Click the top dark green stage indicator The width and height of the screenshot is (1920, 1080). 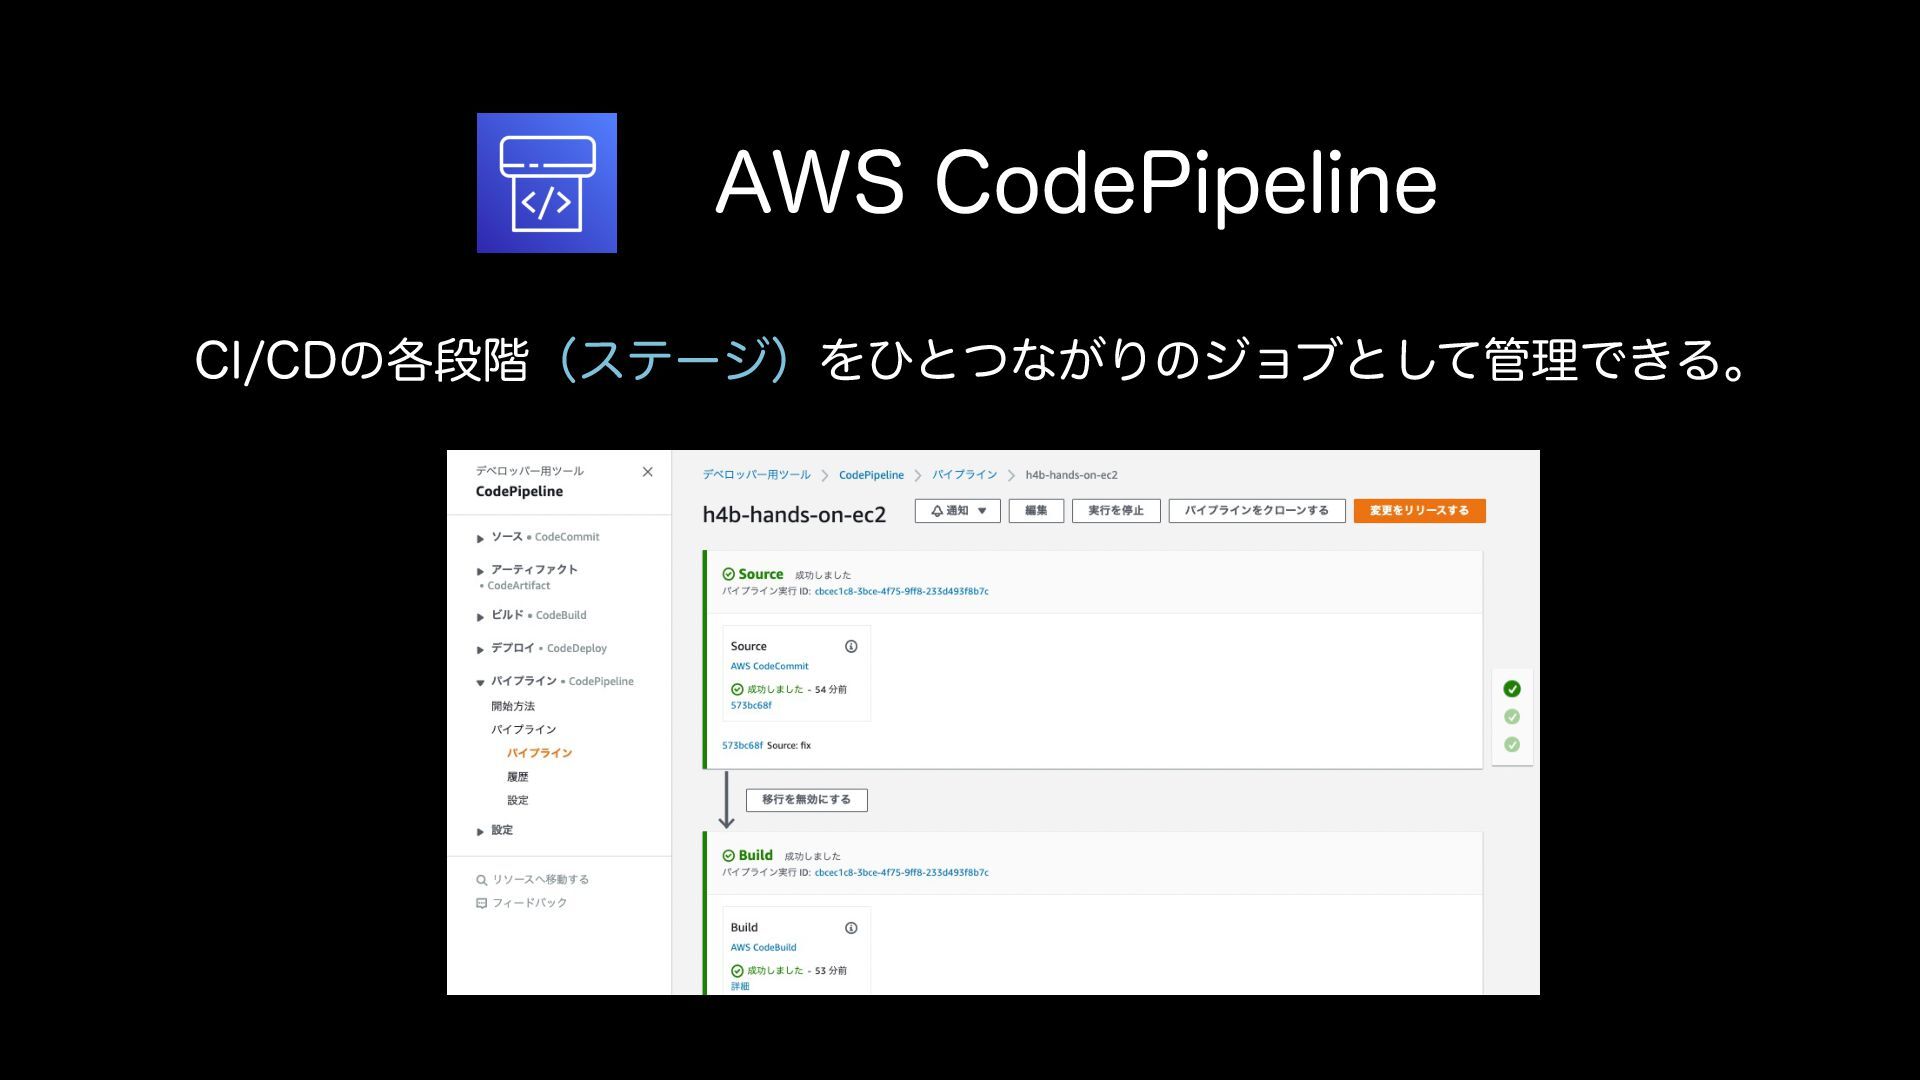pos(1512,689)
